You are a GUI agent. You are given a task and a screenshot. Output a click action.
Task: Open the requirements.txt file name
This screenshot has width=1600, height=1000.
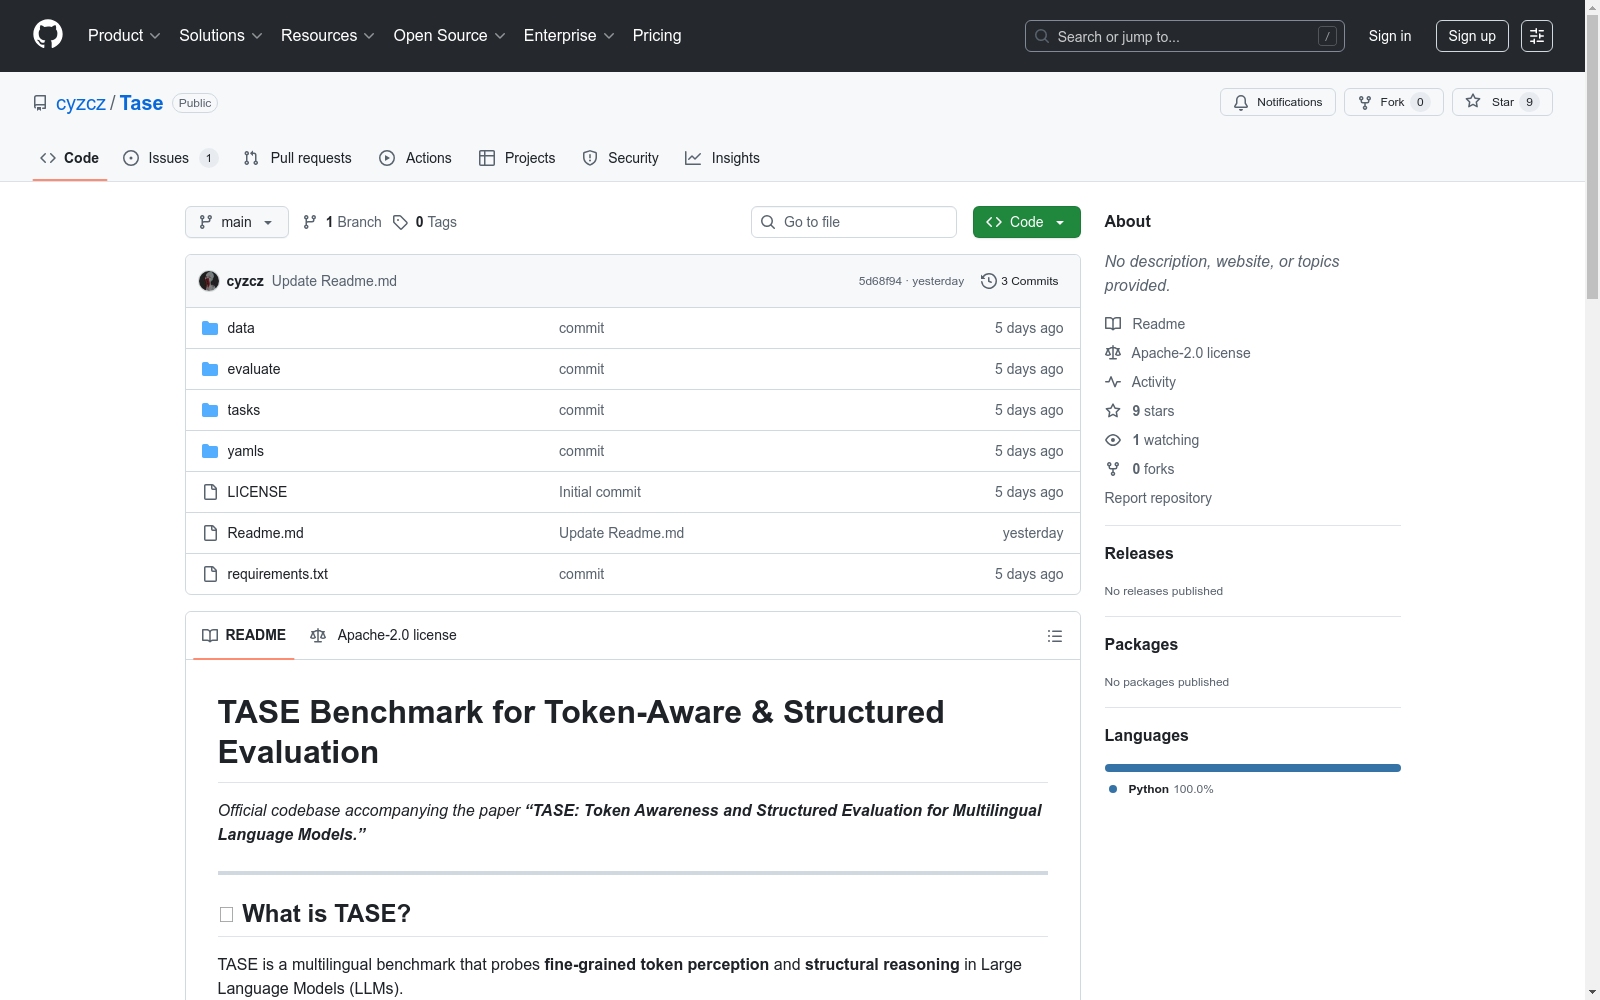(277, 574)
